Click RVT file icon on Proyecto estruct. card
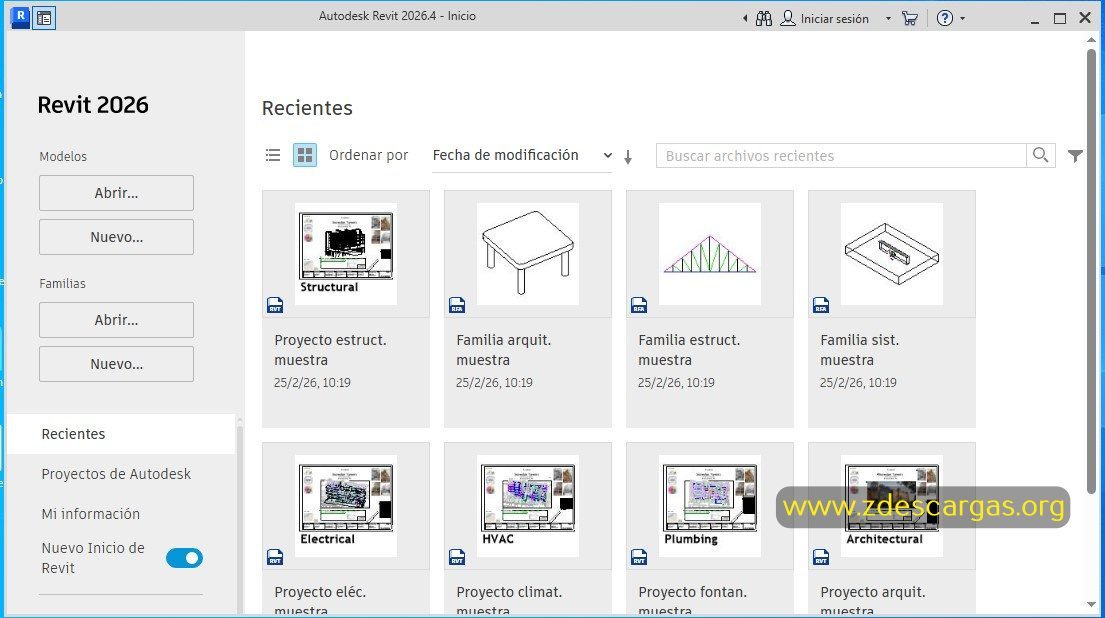Image resolution: width=1105 pixels, height=618 pixels. 275,305
